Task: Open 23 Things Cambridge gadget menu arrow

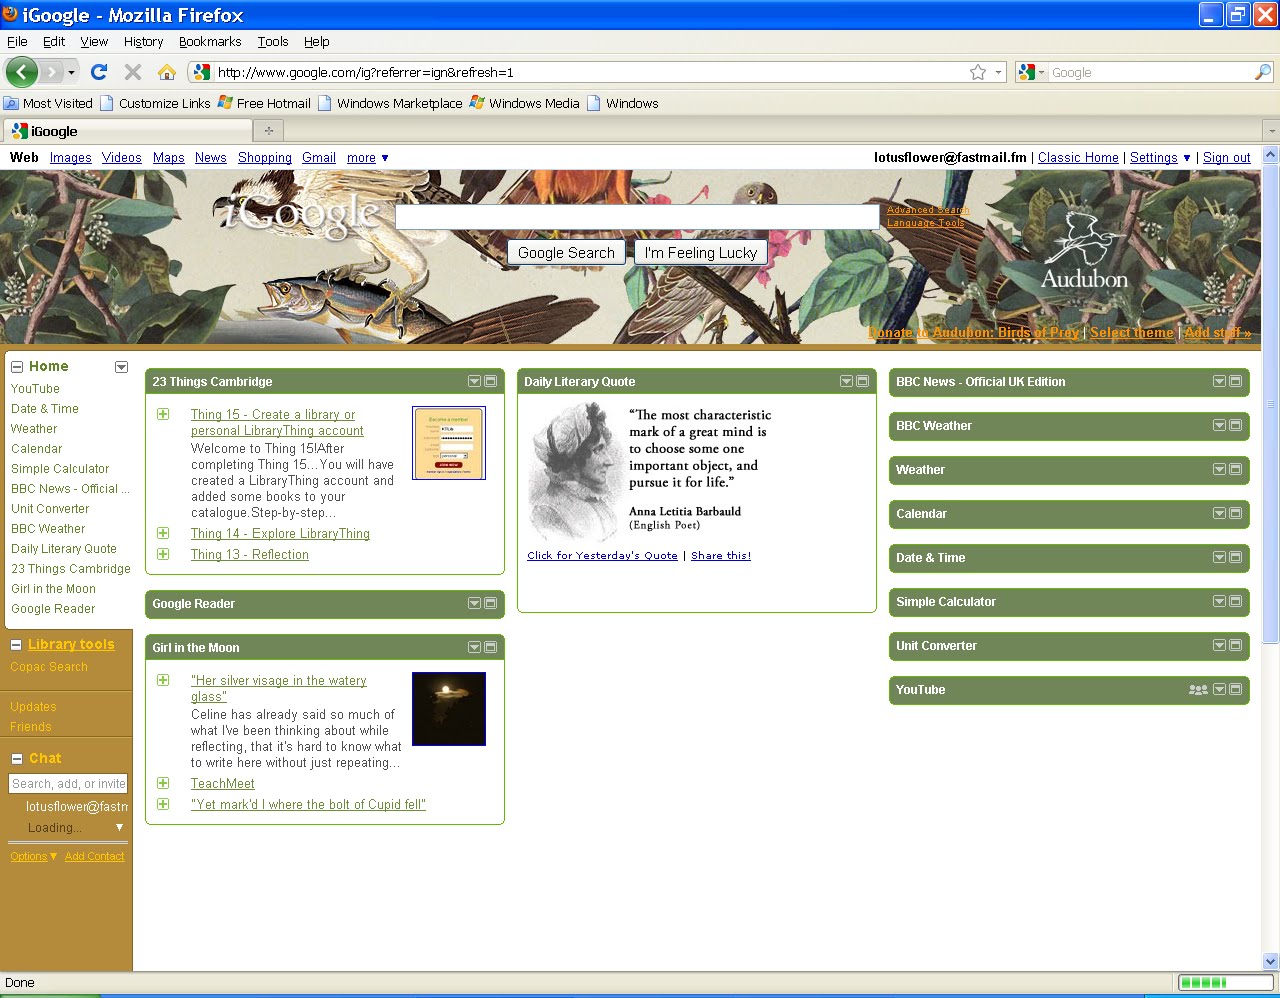Action: tap(474, 381)
